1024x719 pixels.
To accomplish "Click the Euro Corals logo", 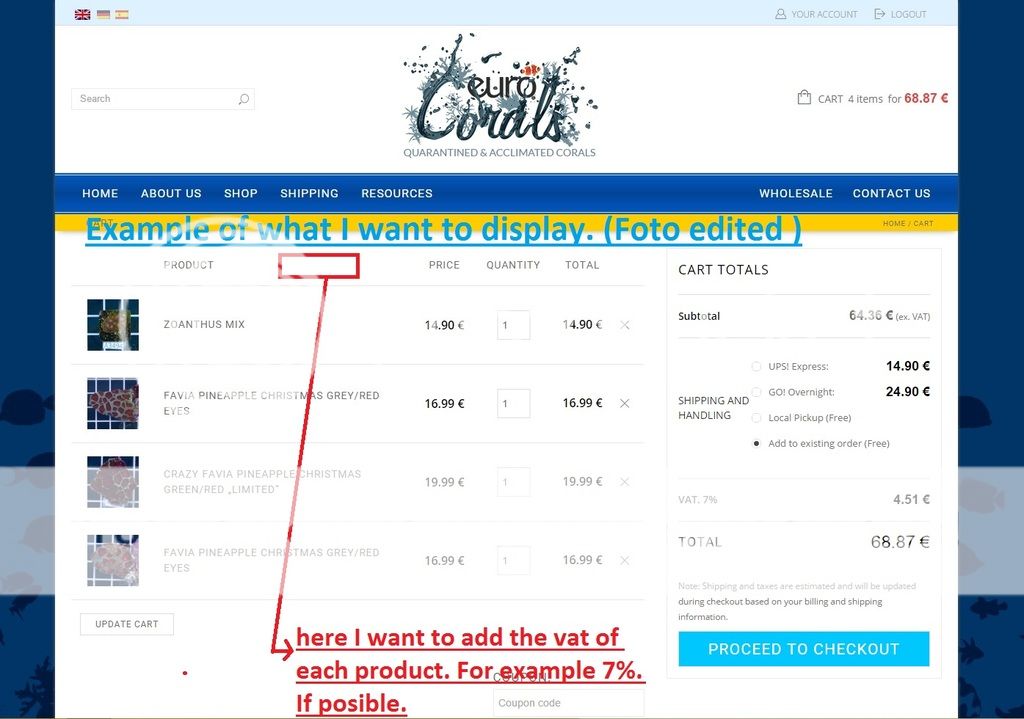I will click(499, 97).
